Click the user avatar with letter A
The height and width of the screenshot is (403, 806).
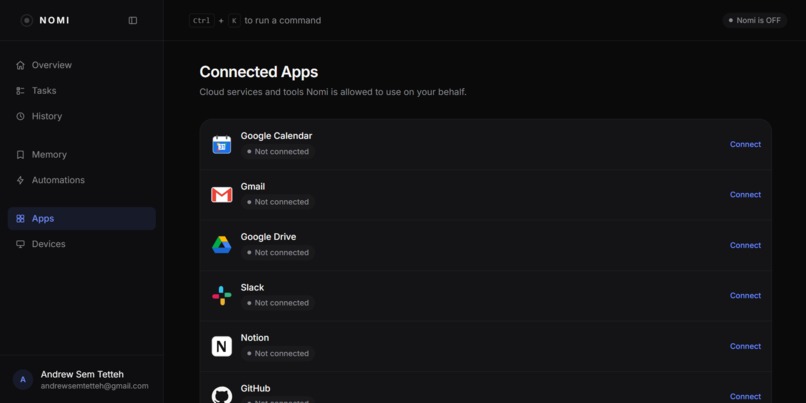pos(23,380)
